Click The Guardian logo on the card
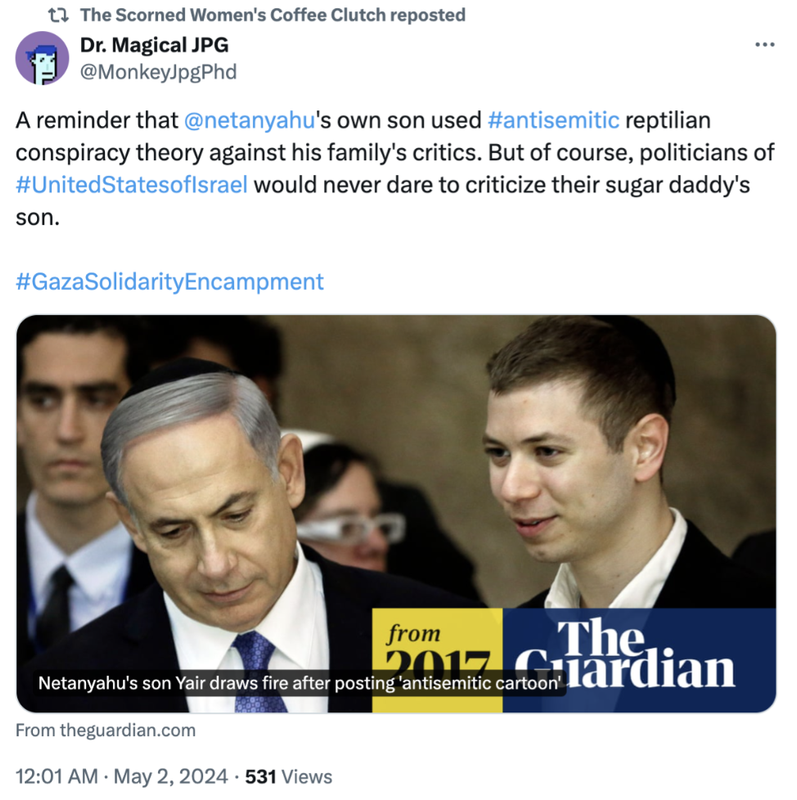The height and width of the screenshot is (800, 797). point(639,660)
